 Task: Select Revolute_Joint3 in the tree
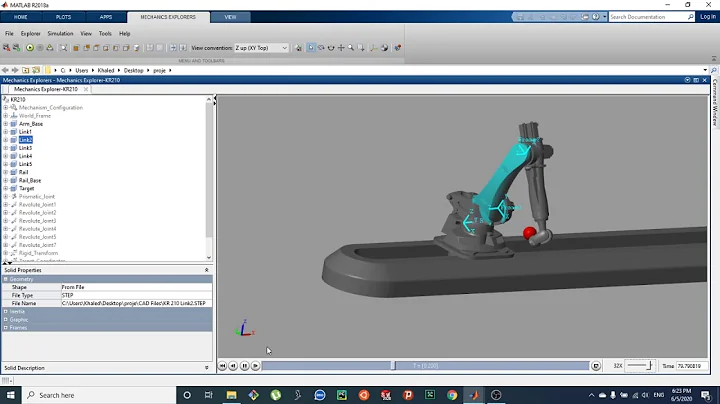pyautogui.click(x=37, y=221)
